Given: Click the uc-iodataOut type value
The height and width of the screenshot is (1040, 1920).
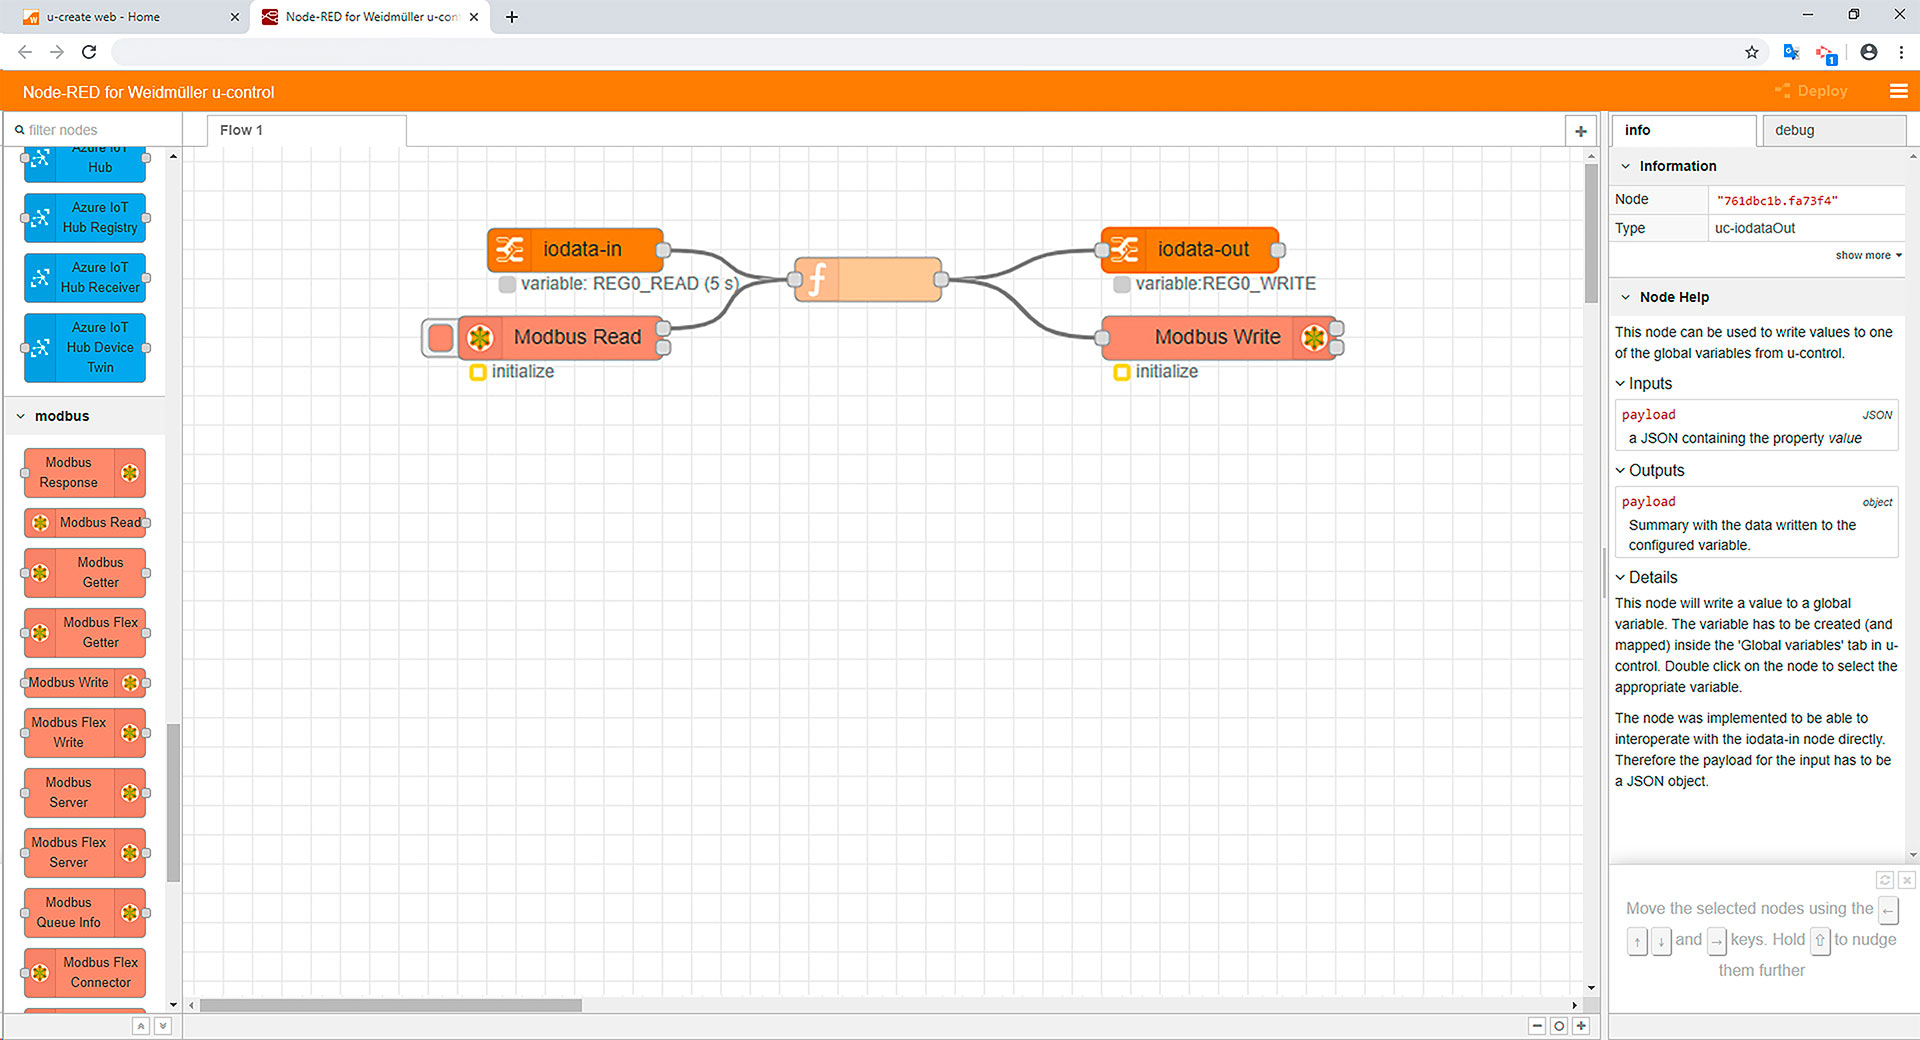Looking at the screenshot, I should click(x=1755, y=228).
